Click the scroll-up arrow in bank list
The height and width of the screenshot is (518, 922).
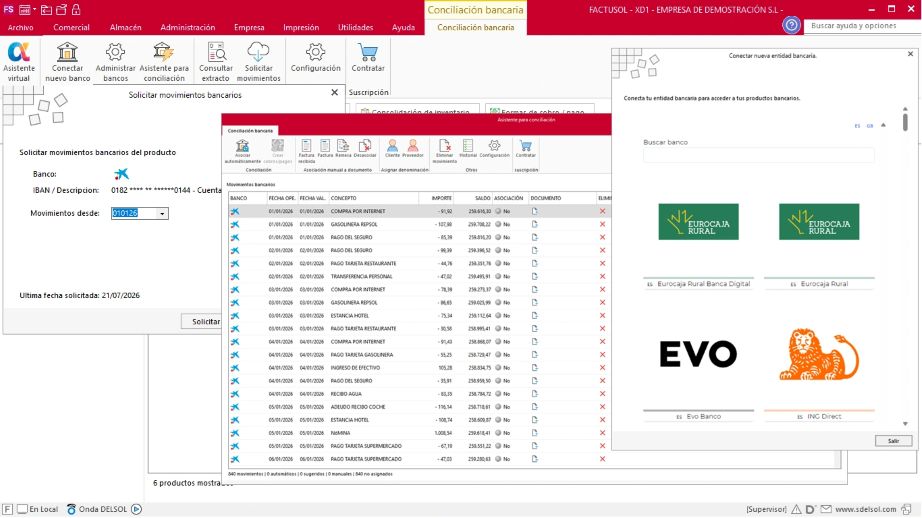[905, 109]
